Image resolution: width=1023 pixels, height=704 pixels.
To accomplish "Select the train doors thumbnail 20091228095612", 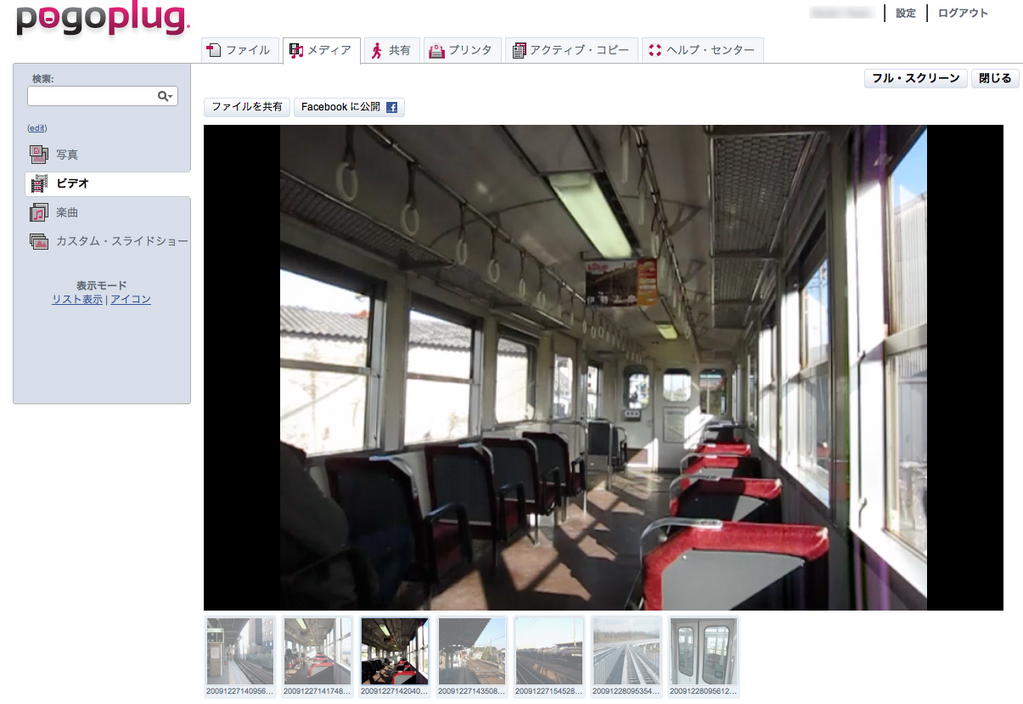I will pos(703,651).
